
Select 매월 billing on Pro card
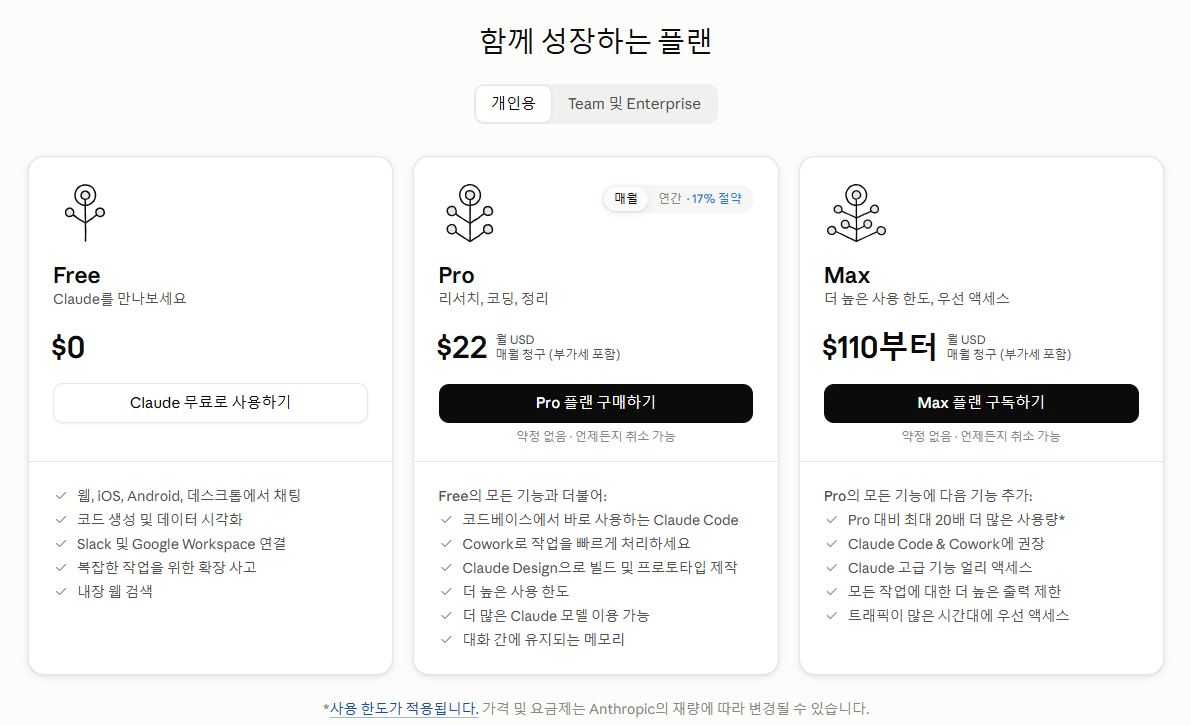(626, 198)
